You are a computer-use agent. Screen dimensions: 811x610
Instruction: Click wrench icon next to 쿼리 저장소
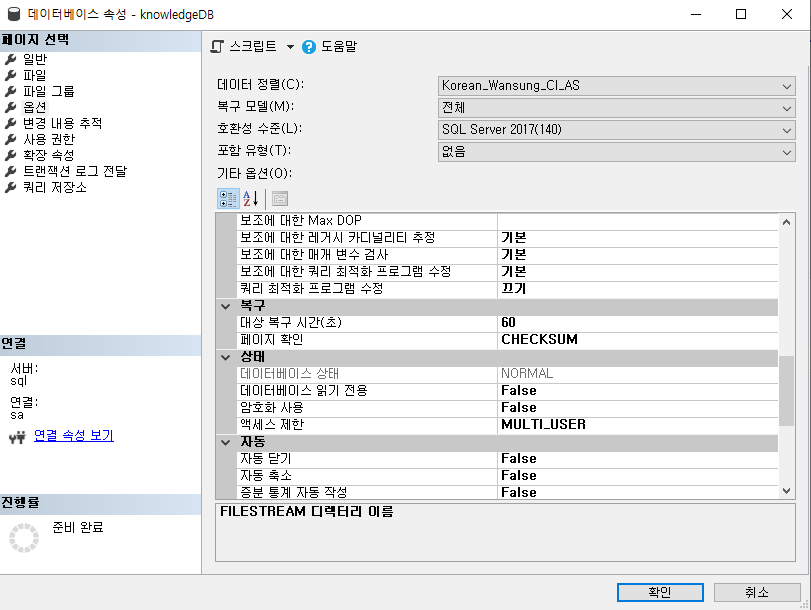tap(11, 188)
